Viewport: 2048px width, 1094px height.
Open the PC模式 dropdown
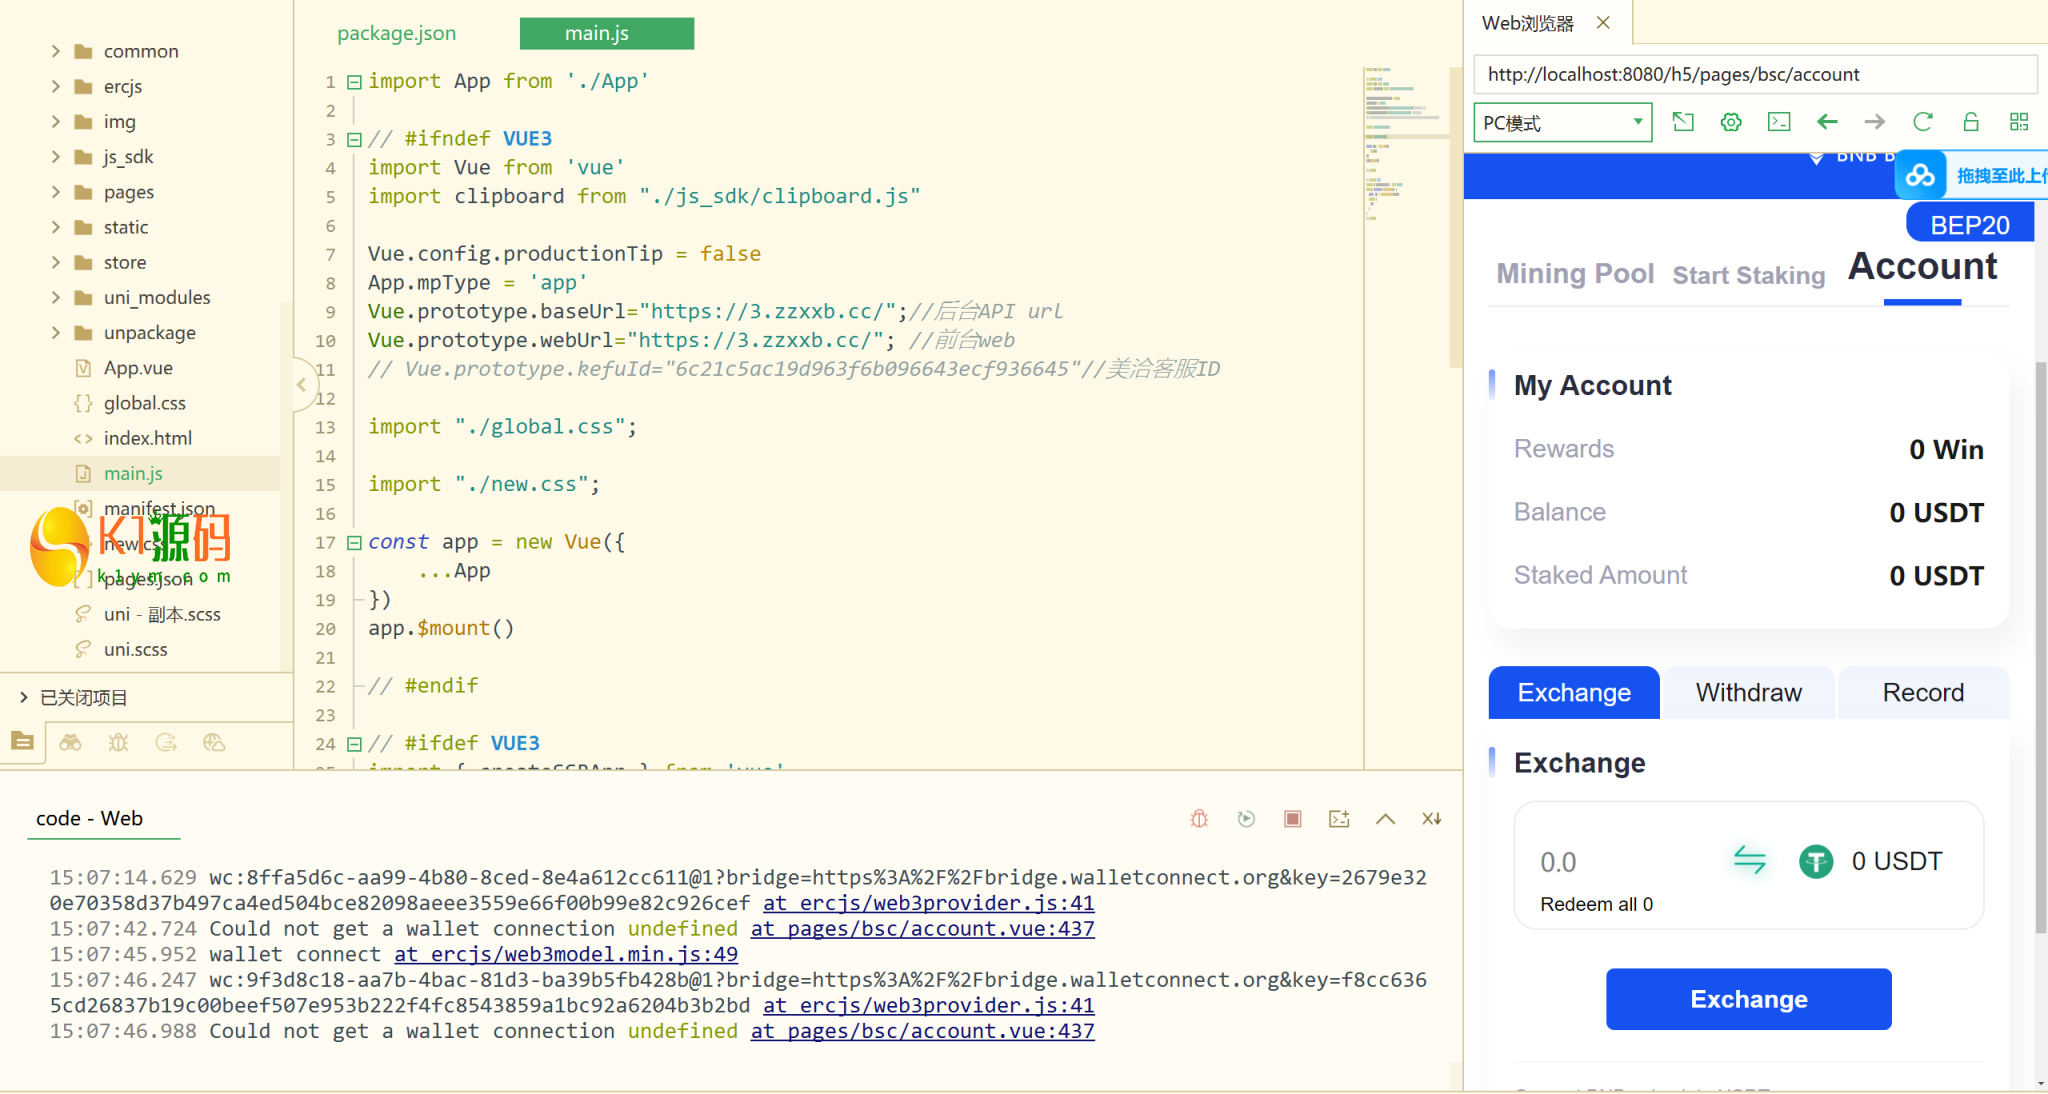1562,123
